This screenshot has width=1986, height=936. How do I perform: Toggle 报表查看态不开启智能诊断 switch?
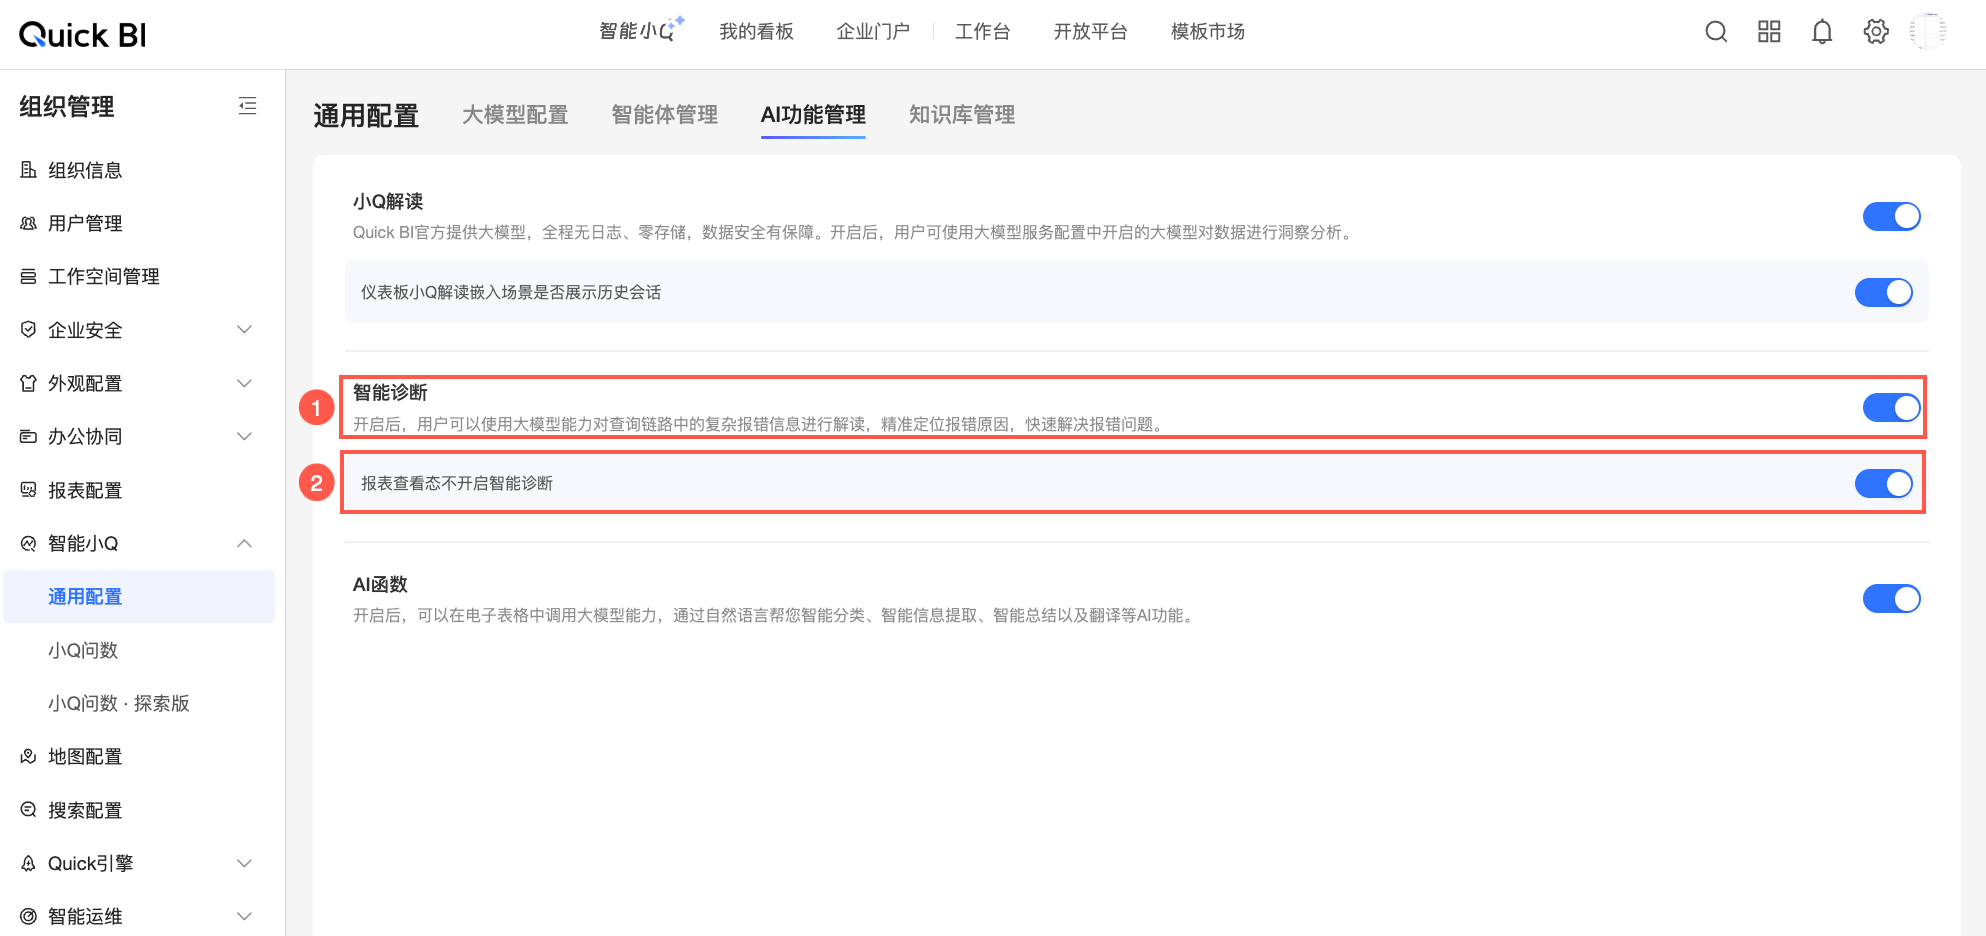[x=1883, y=483]
